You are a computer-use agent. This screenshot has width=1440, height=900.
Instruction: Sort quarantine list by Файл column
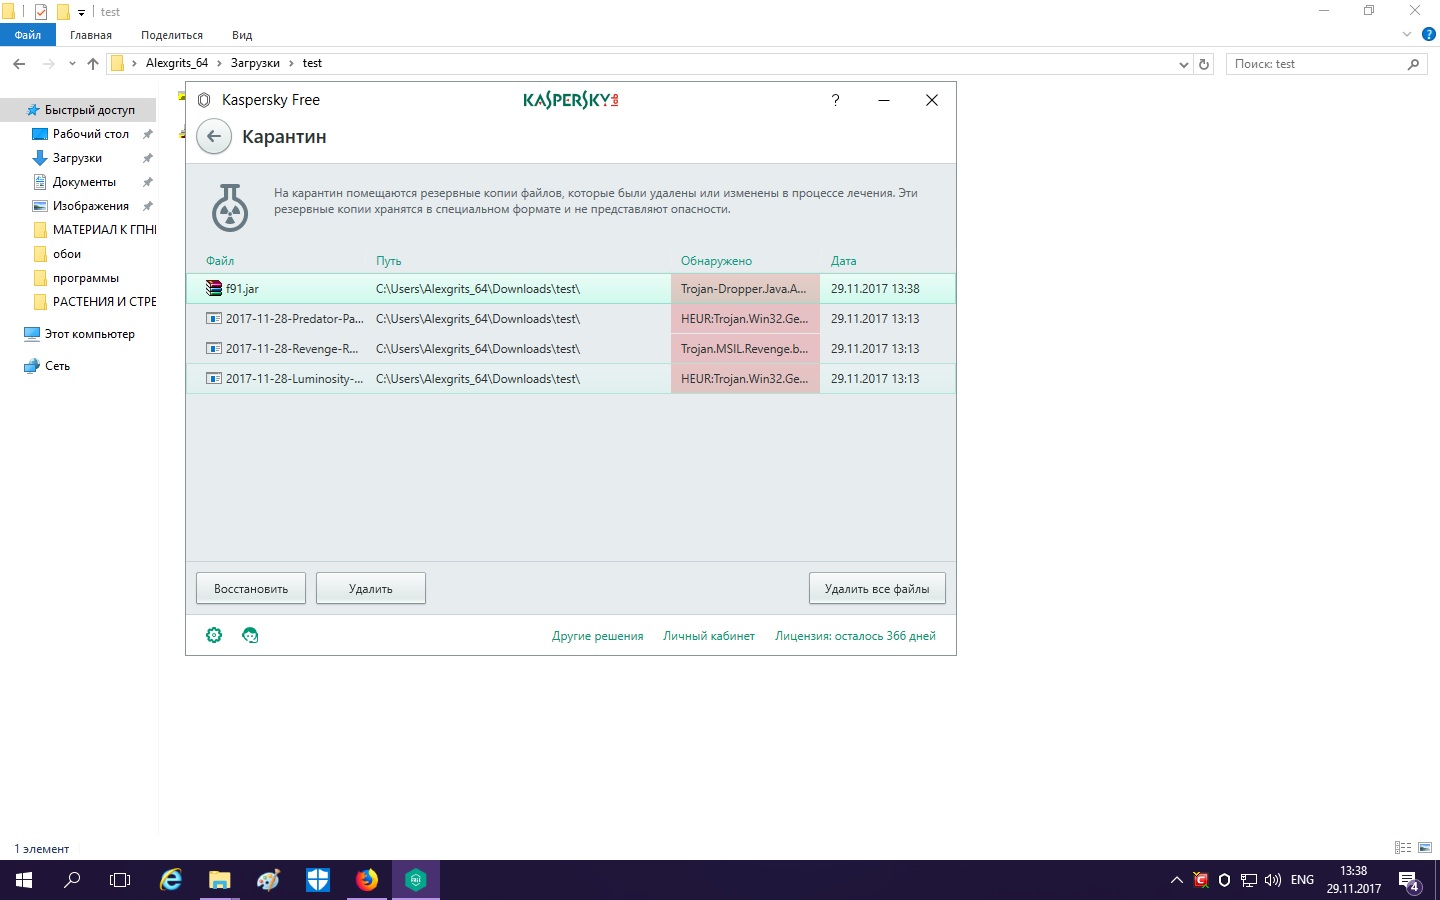(x=220, y=261)
